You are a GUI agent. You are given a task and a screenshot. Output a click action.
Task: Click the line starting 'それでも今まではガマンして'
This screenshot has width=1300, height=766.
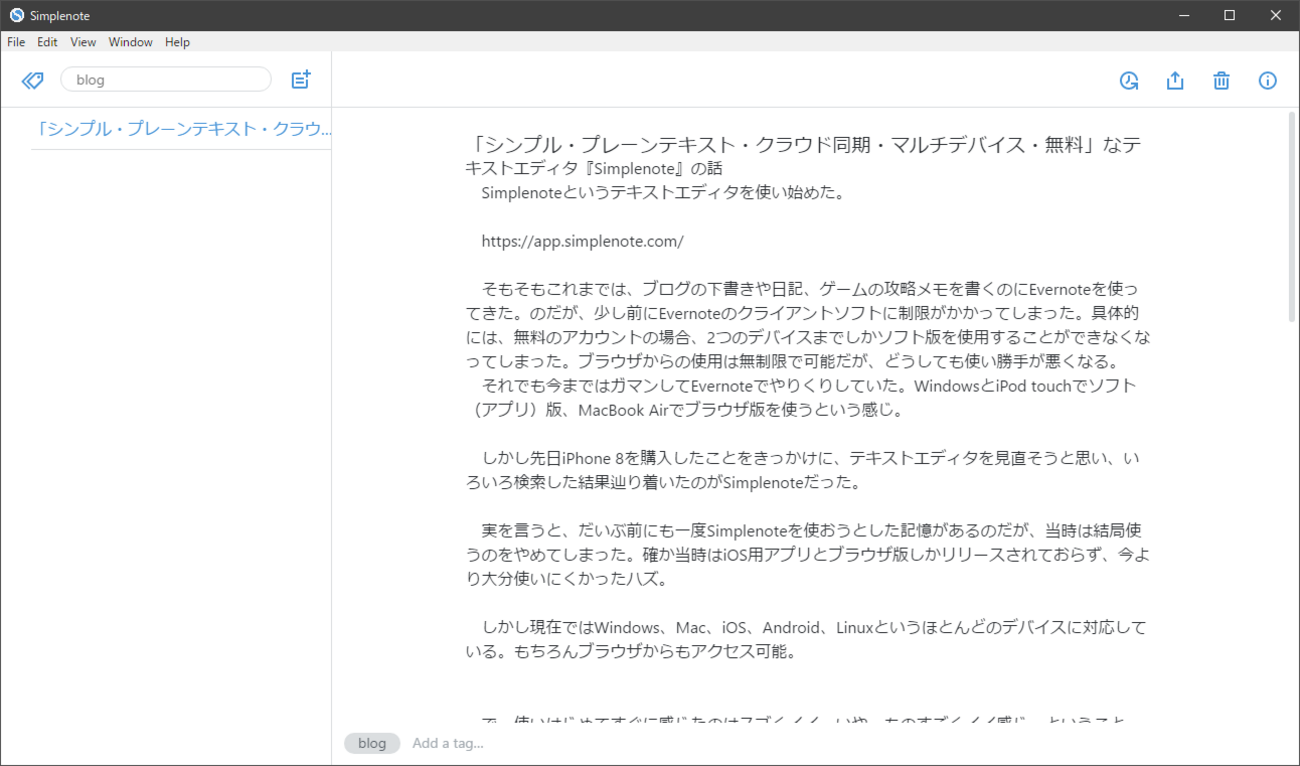coord(802,397)
